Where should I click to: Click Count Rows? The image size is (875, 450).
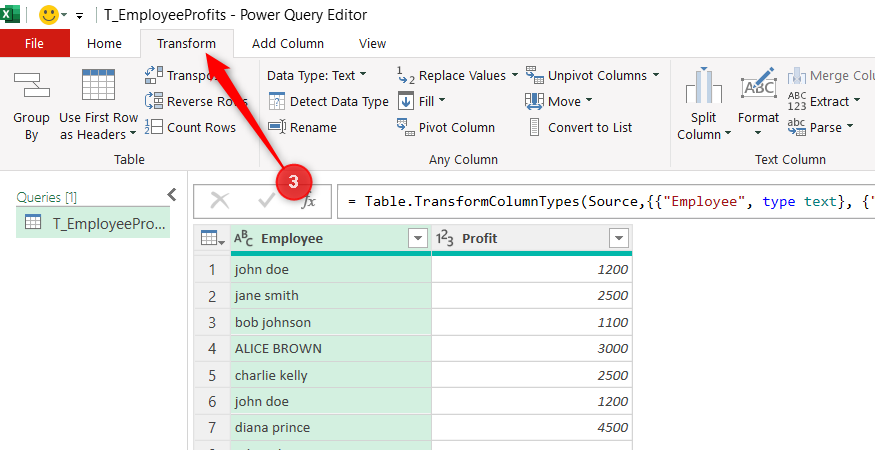pyautogui.click(x=190, y=127)
